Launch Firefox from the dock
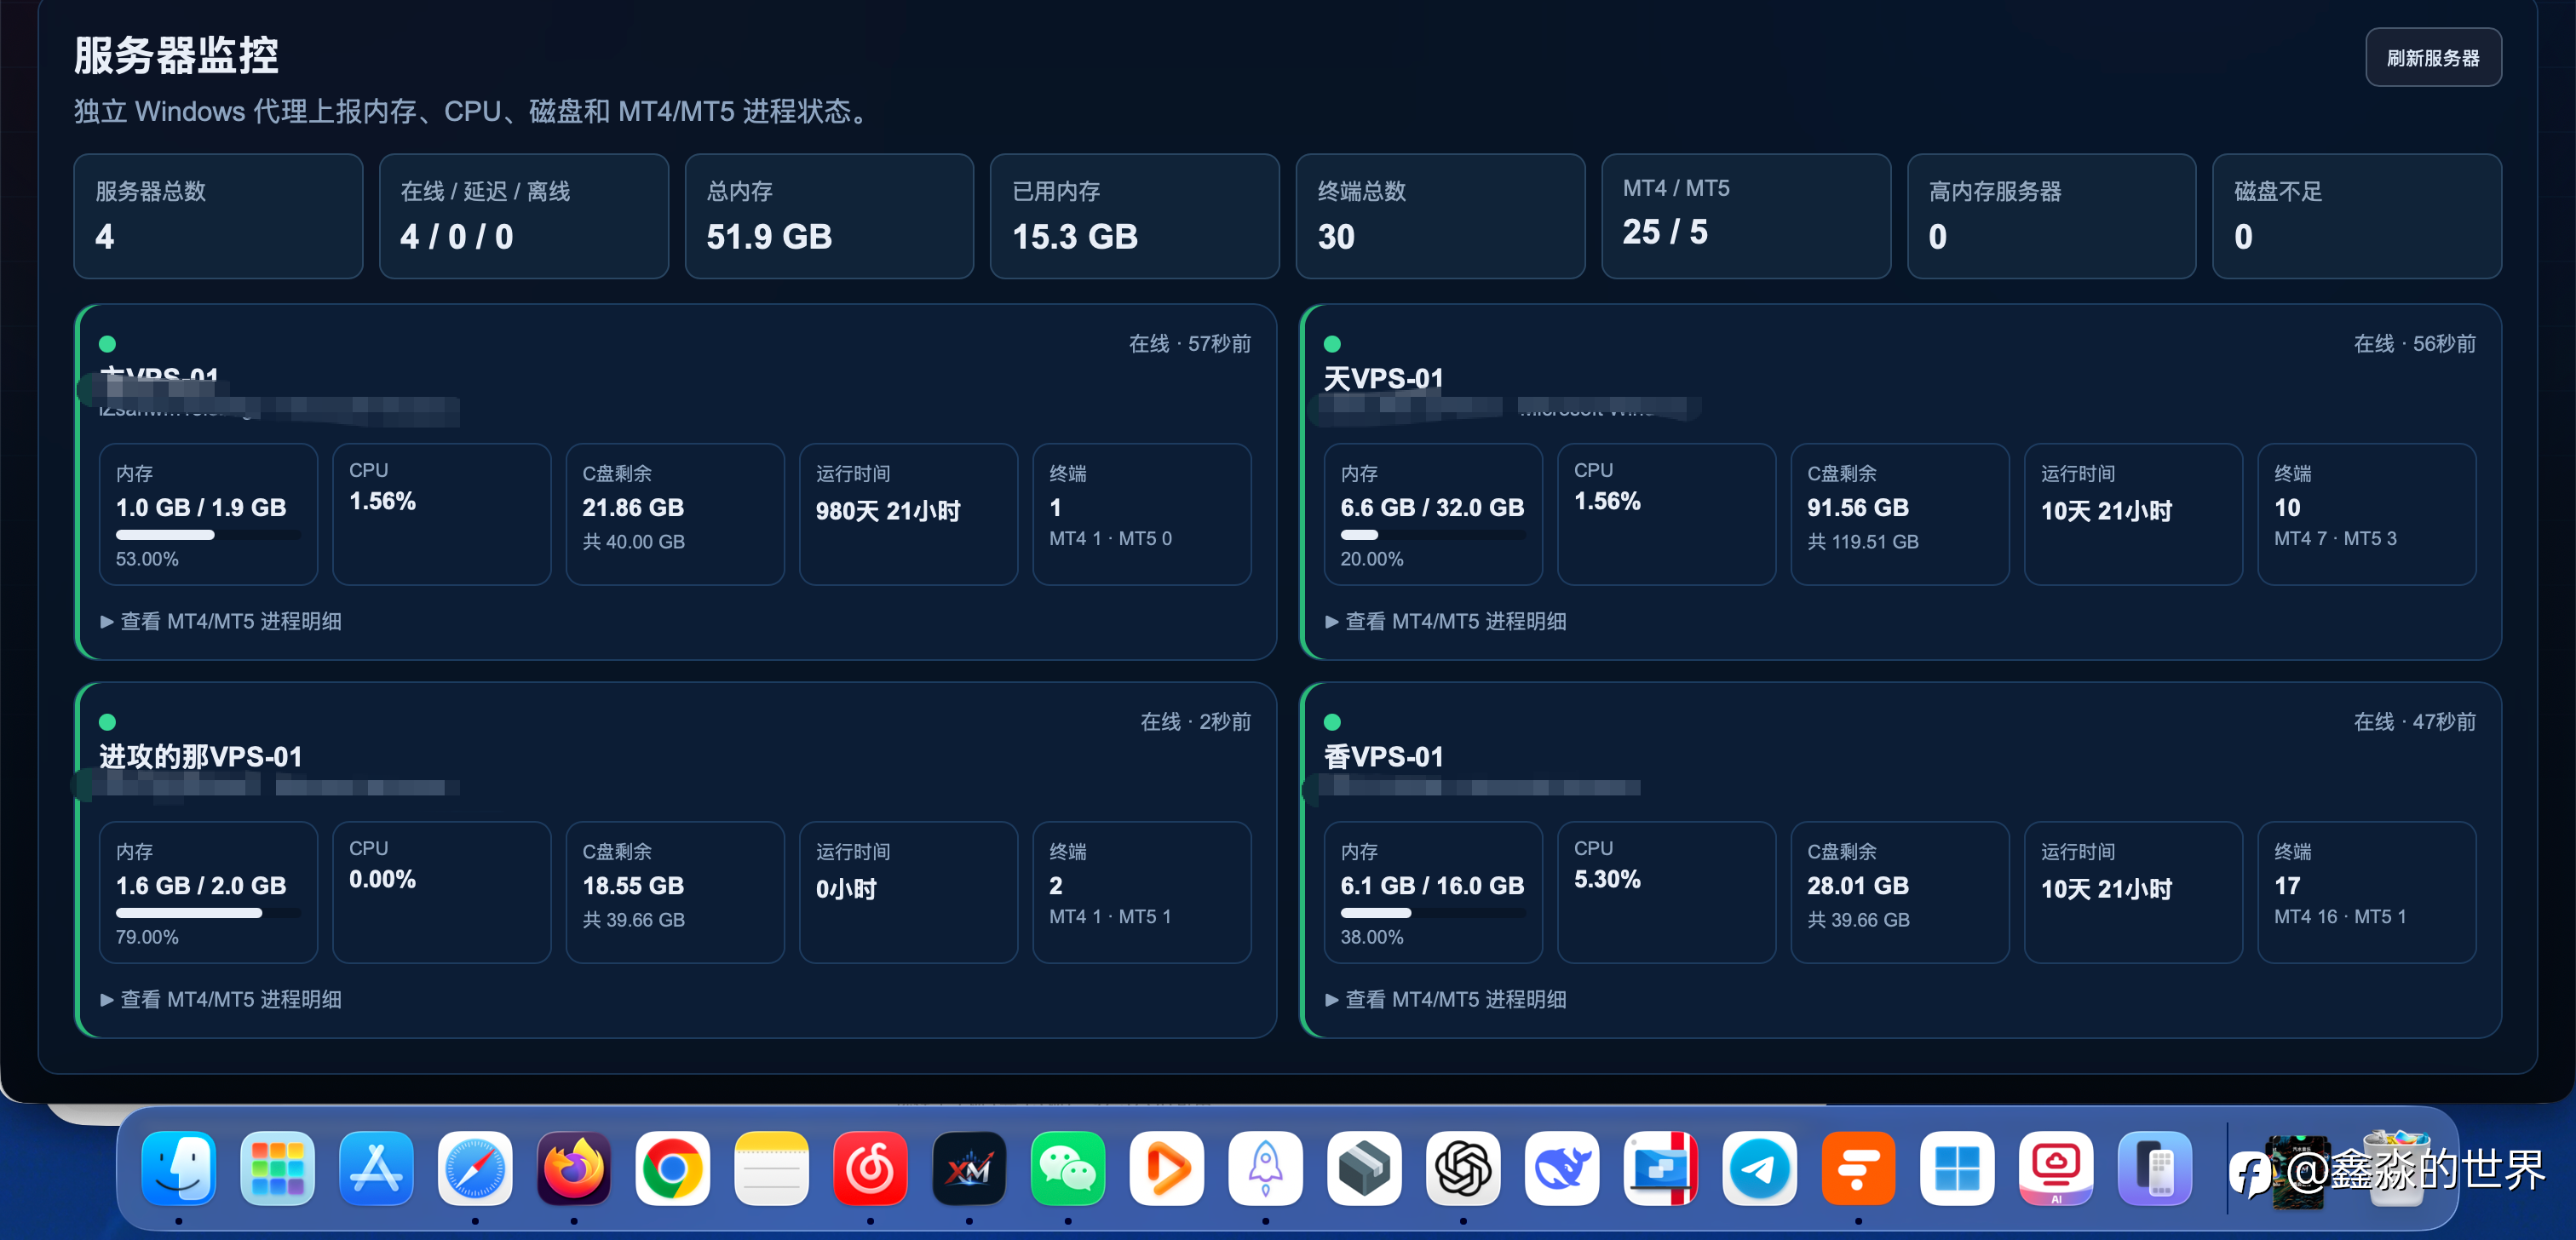This screenshot has height=1240, width=2576. tap(574, 1168)
